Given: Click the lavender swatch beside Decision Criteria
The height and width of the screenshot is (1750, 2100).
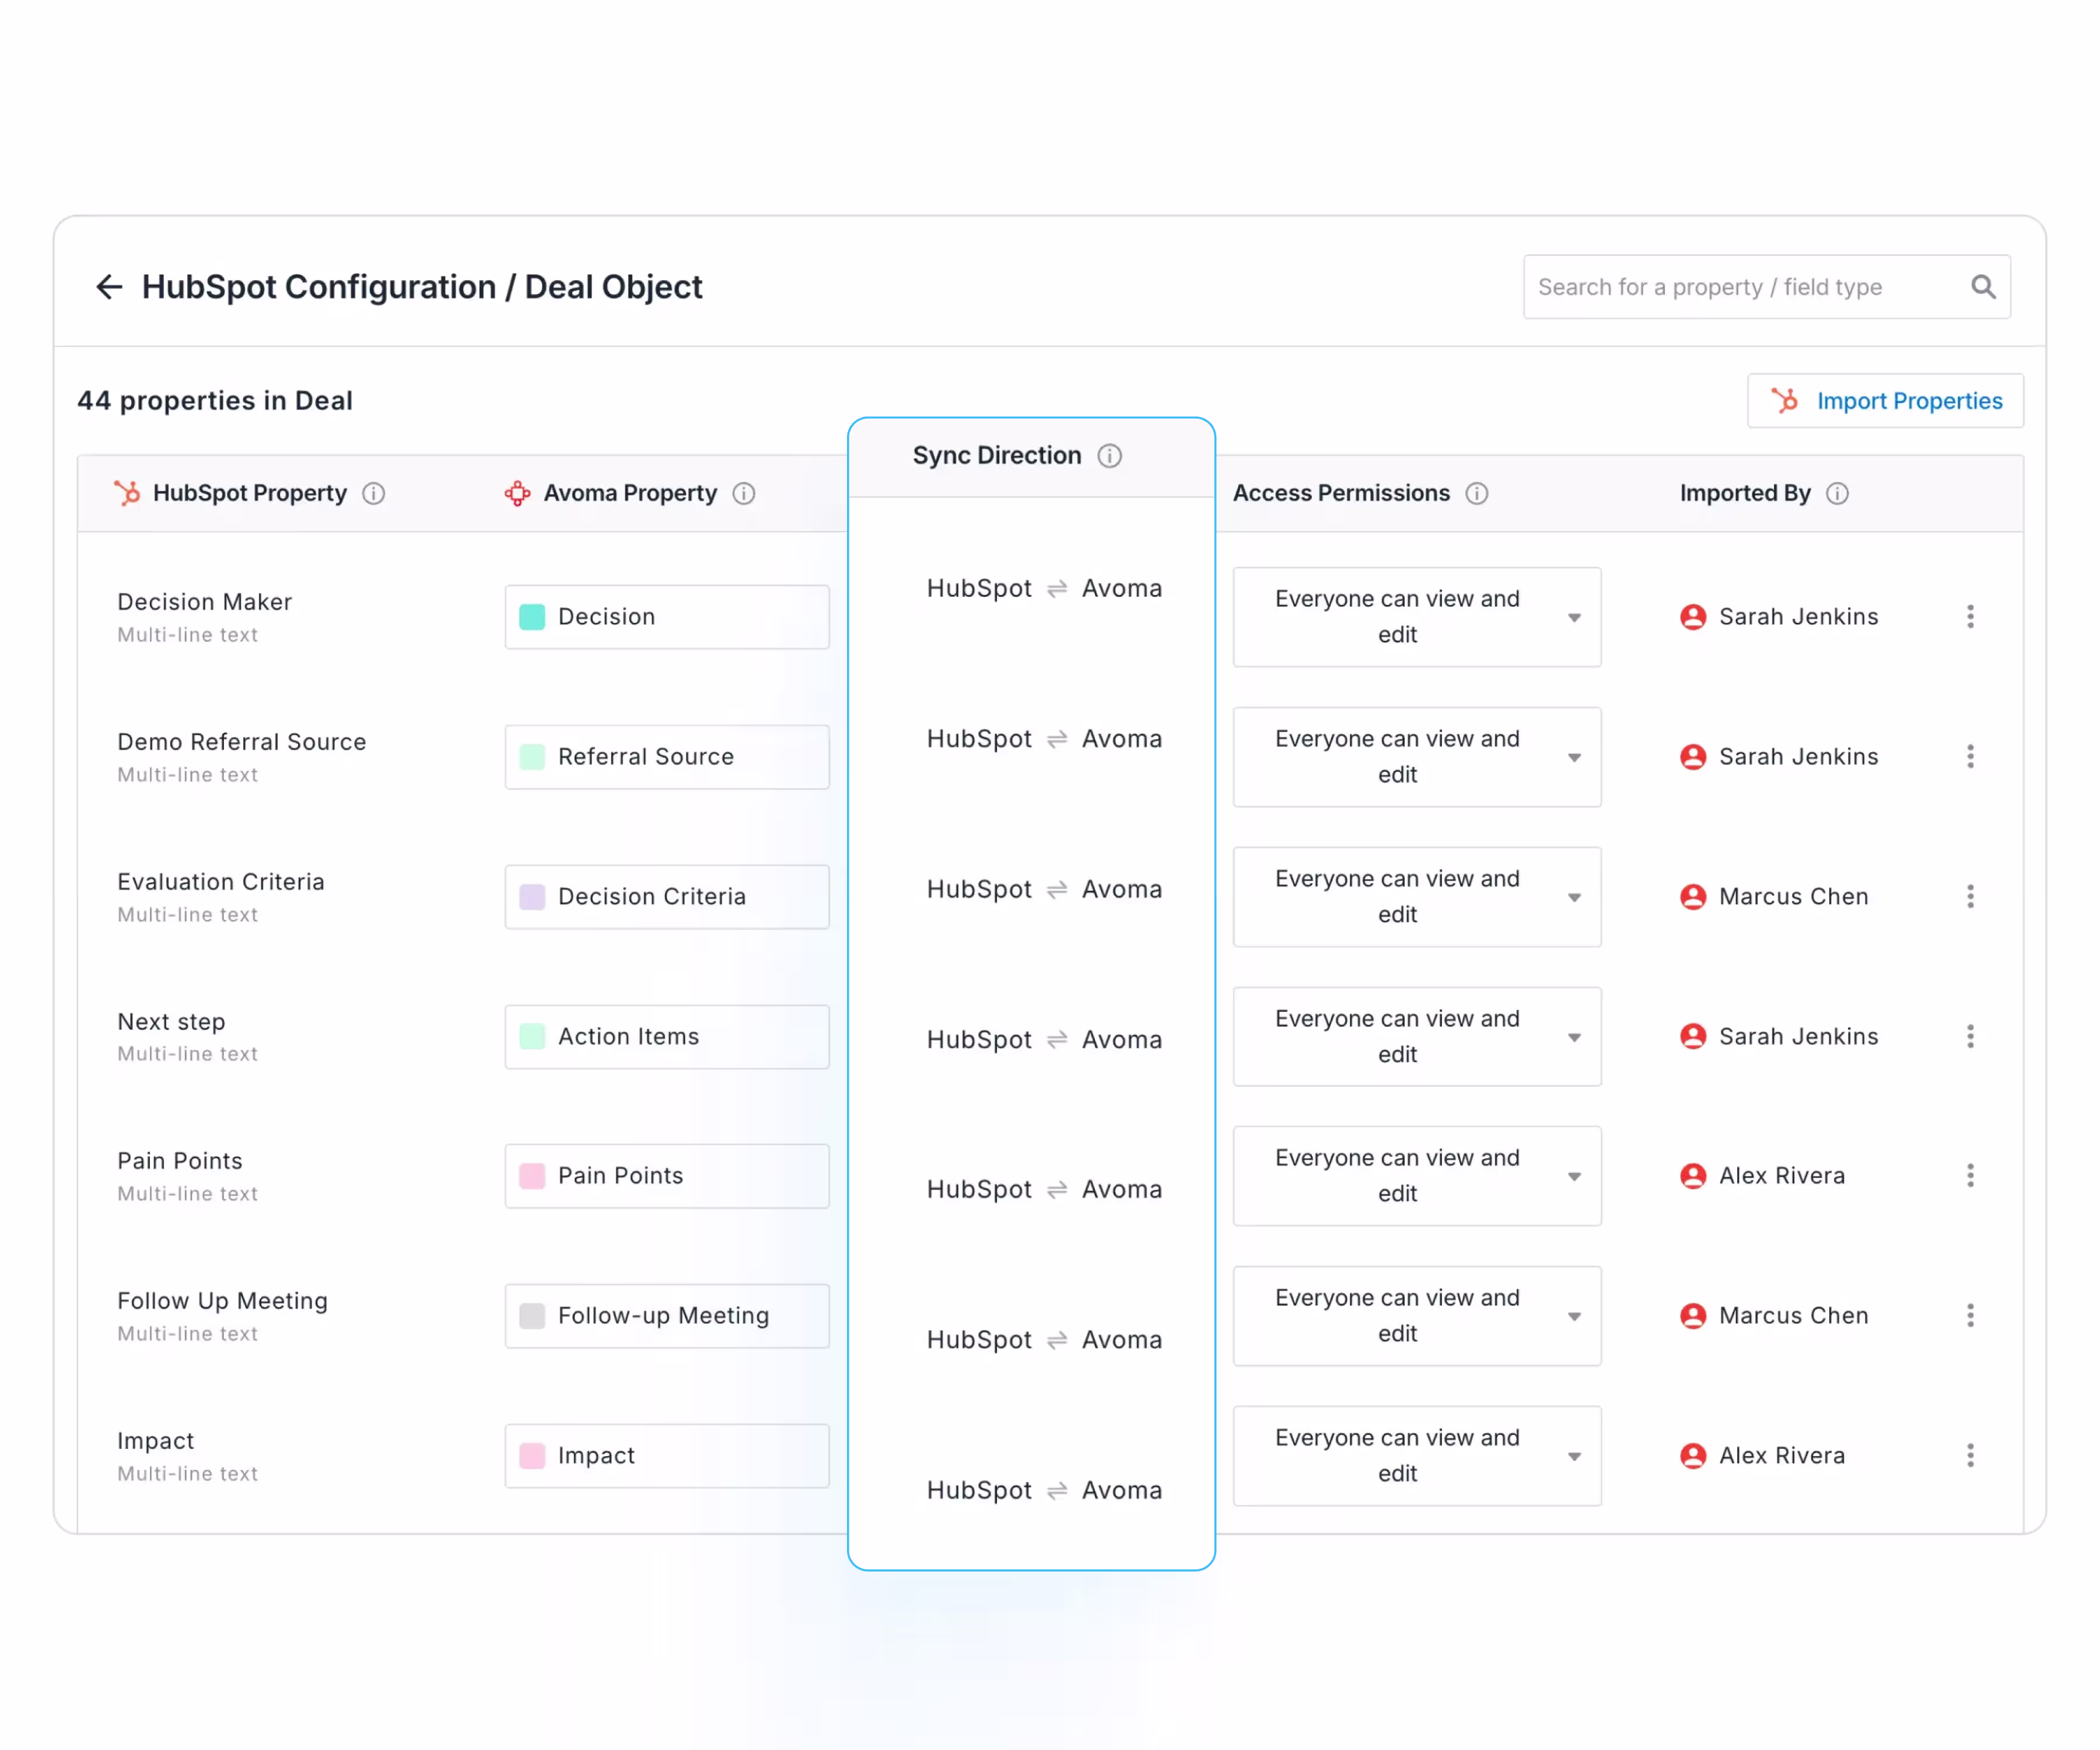Looking at the screenshot, I should point(532,897).
